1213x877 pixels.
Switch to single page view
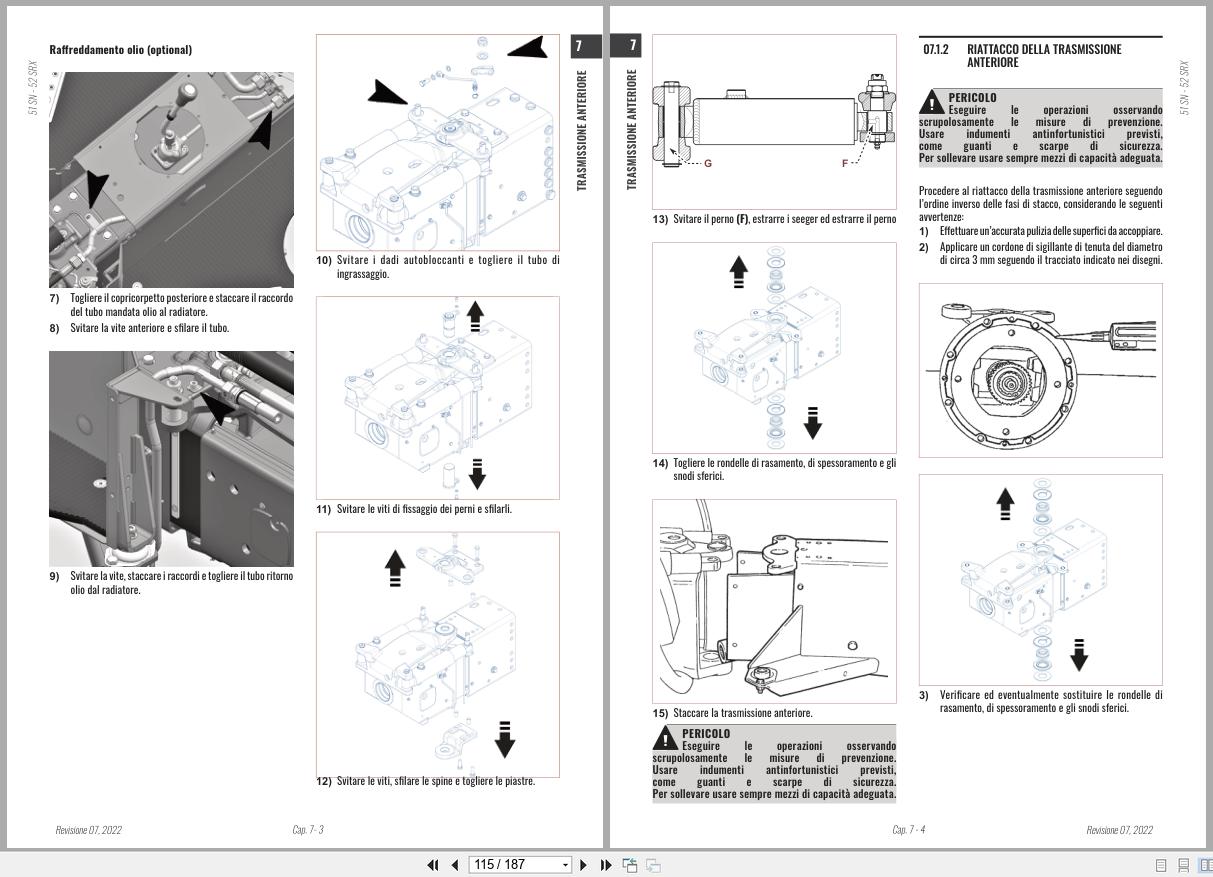coord(1161,866)
